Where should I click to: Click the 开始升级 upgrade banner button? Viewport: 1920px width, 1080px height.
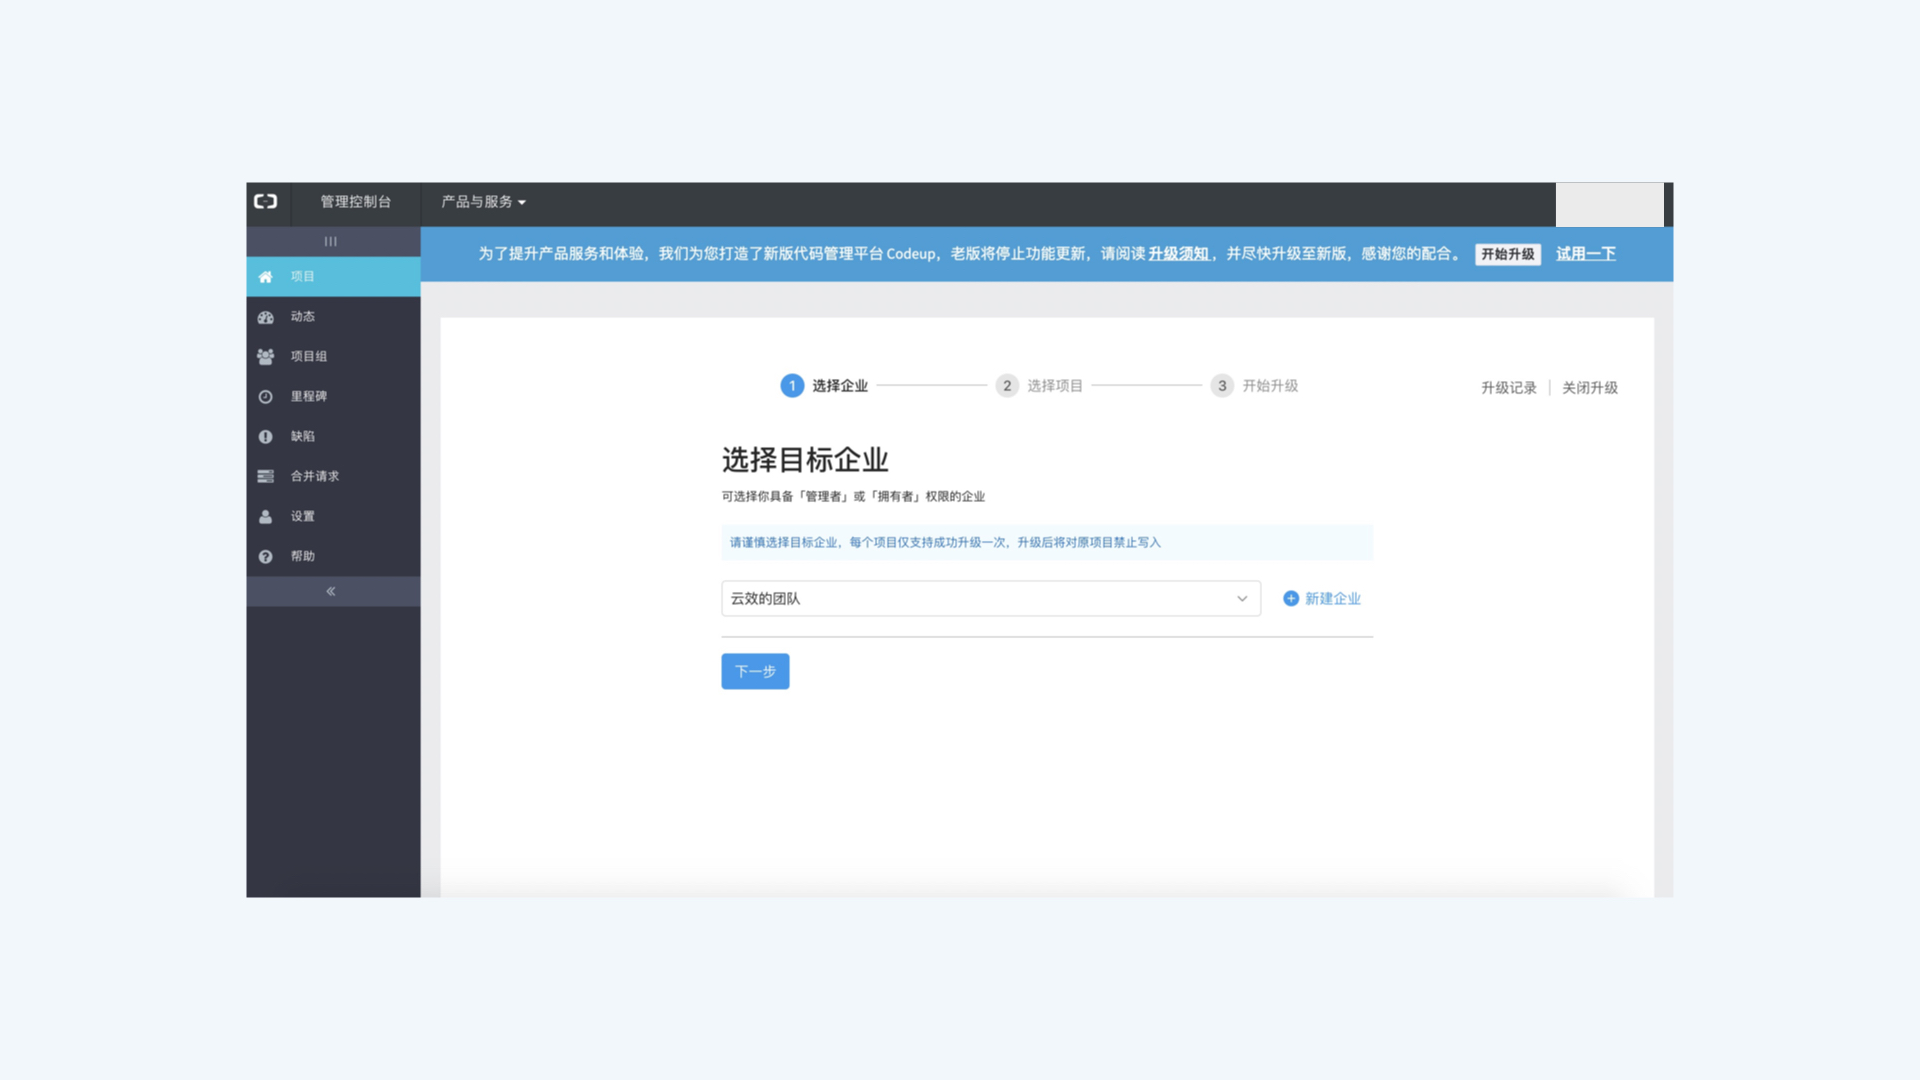(1506, 253)
